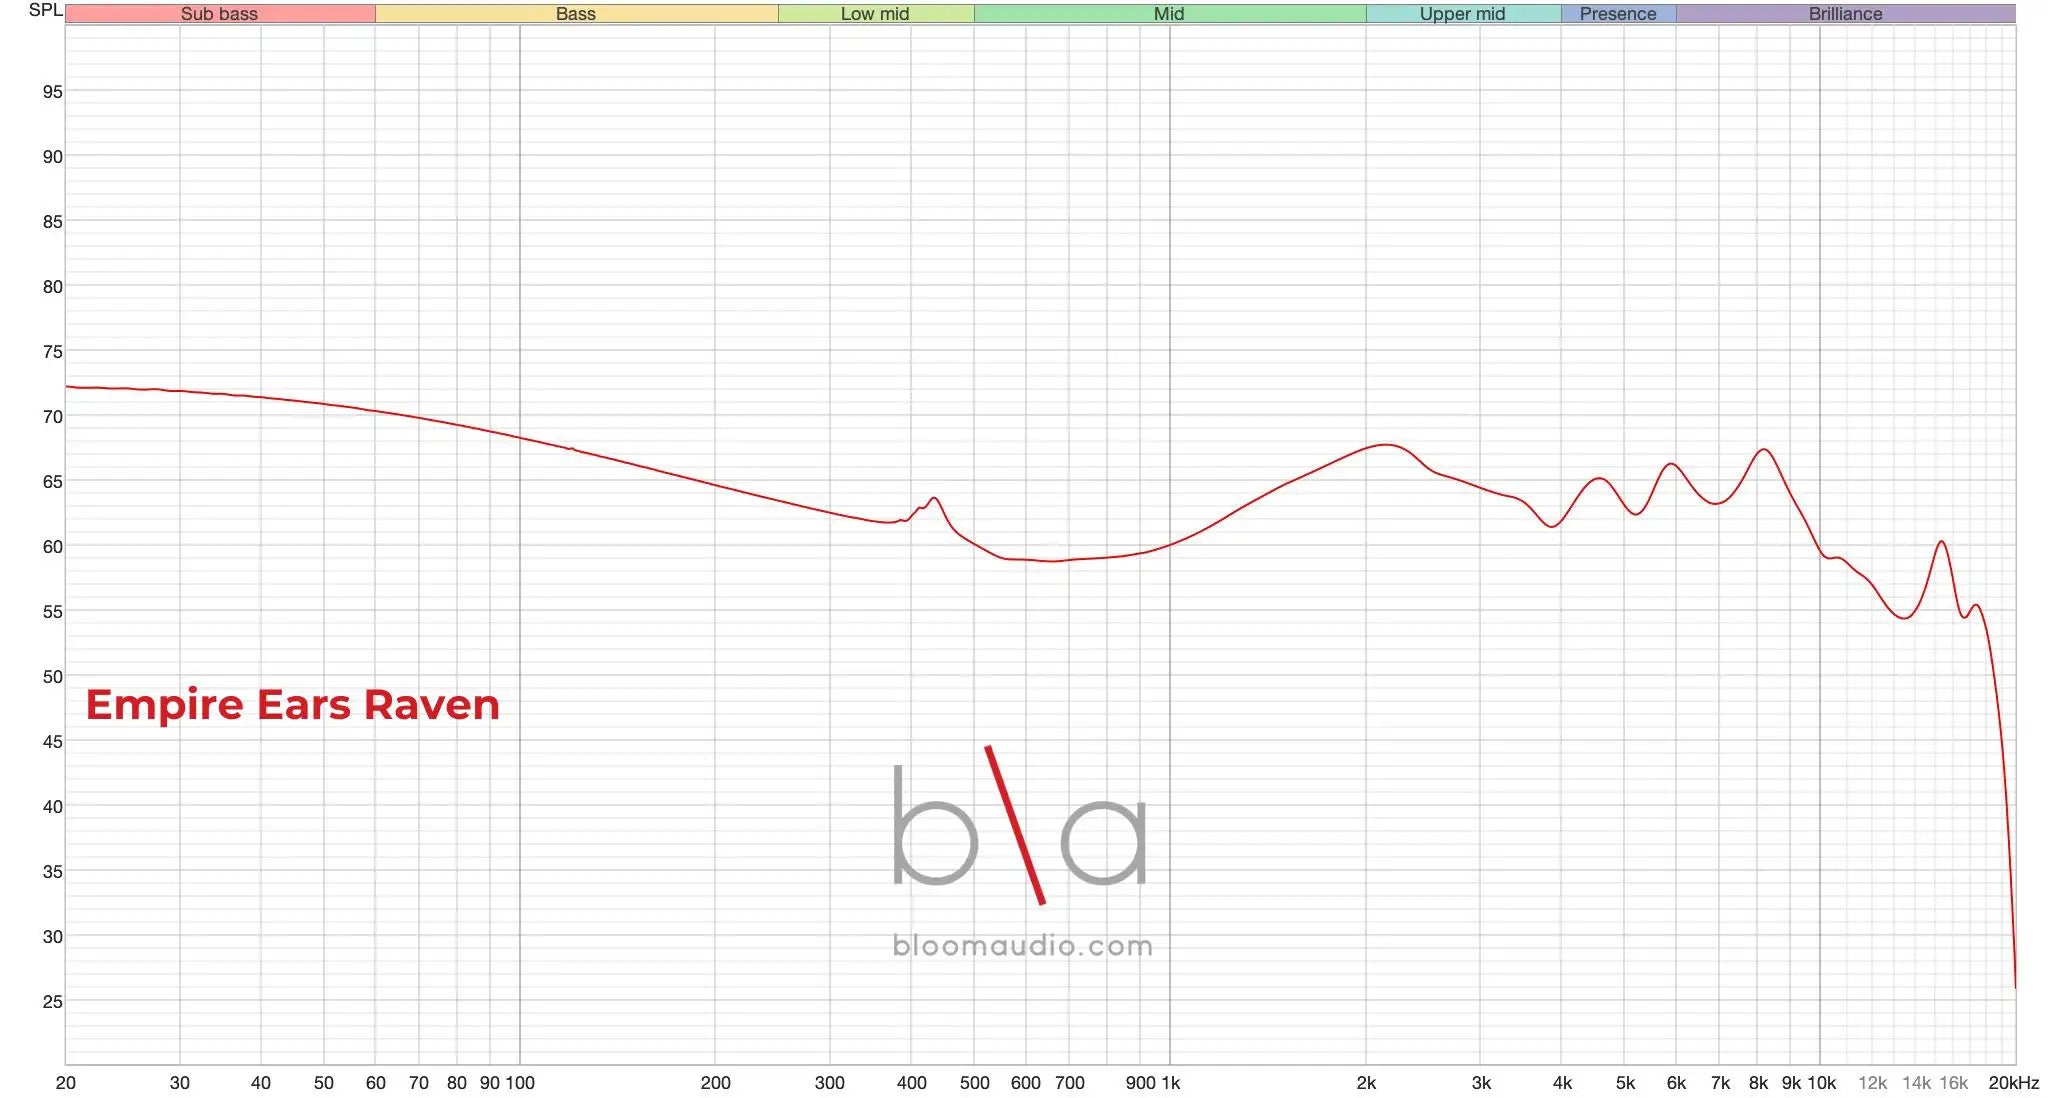Click the Bass frequency band label
The height and width of the screenshot is (1098, 2048).
pyautogui.click(x=575, y=14)
